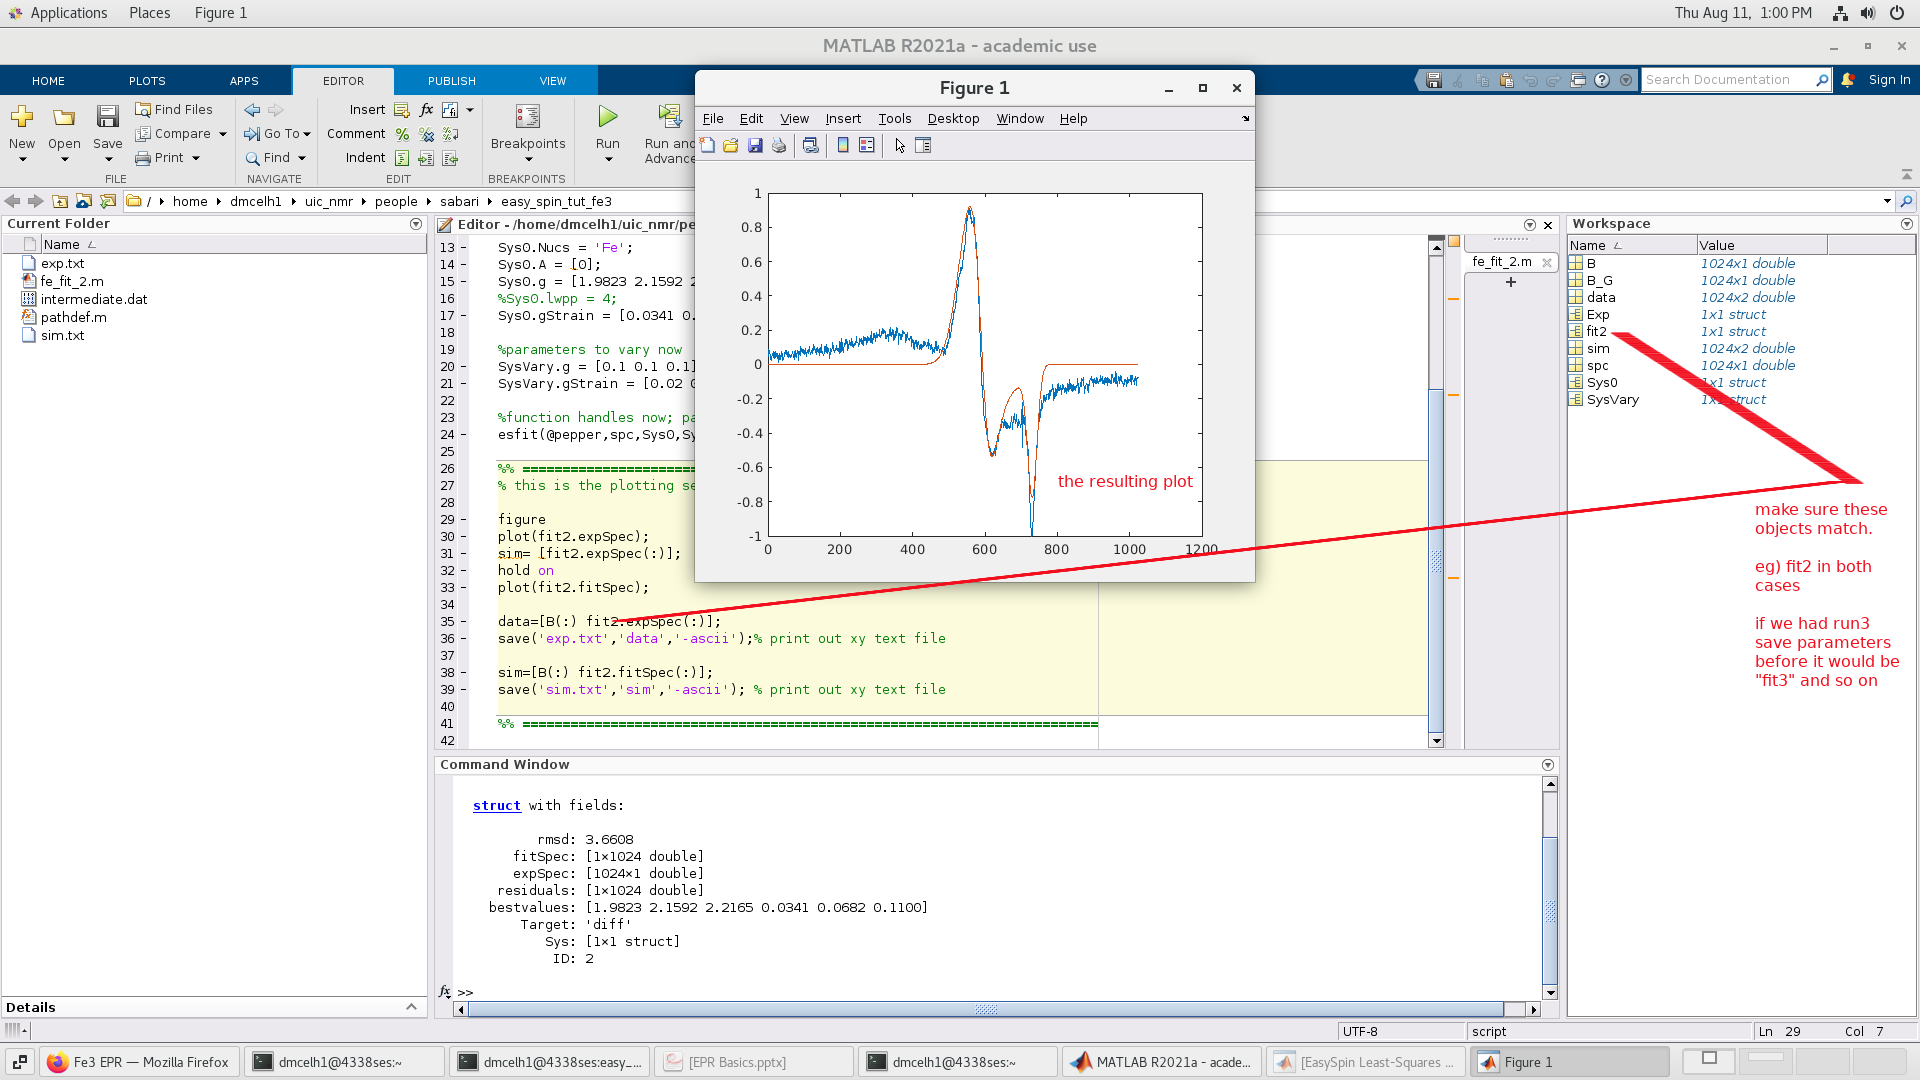Click the editor vertical scrollbar thumb
The width and height of the screenshot is (1920, 1080).
pyautogui.click(x=1436, y=561)
